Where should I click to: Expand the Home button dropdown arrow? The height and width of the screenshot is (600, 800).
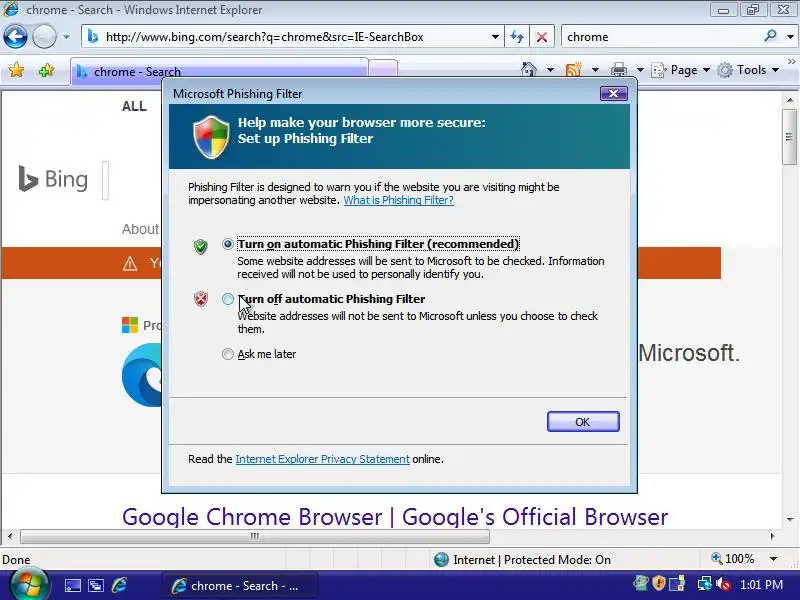pyautogui.click(x=550, y=69)
